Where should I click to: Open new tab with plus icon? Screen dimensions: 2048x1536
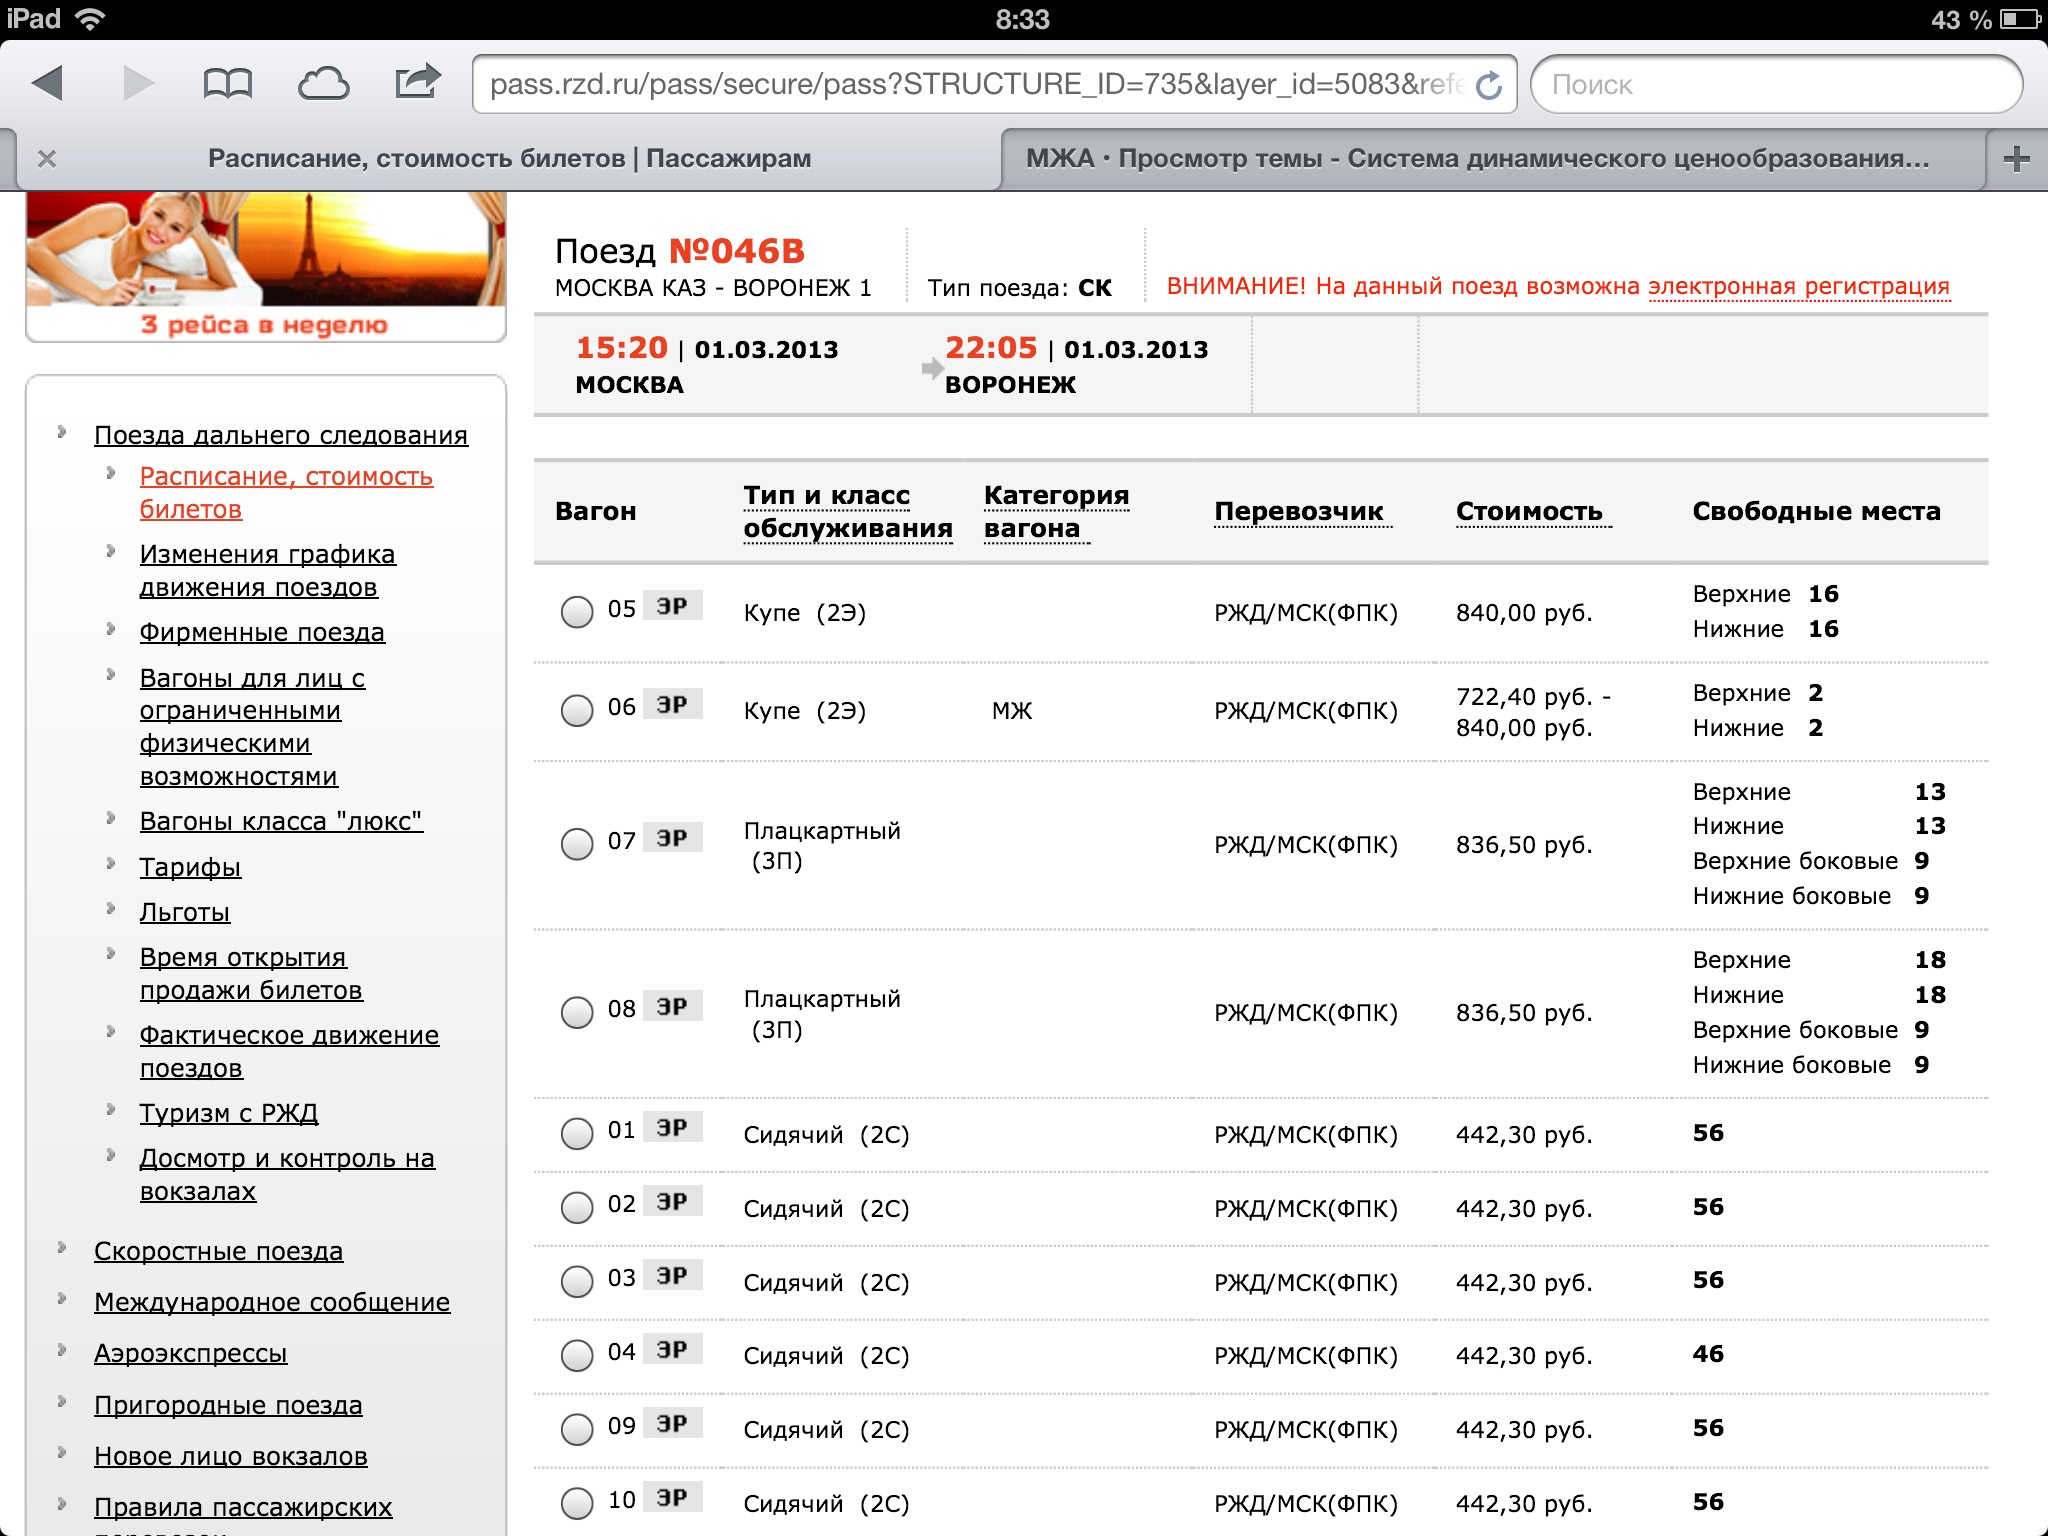coord(2016,159)
